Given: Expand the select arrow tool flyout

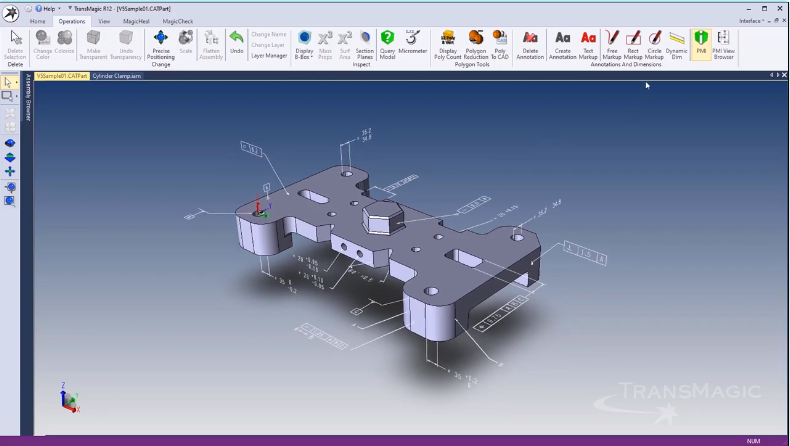Looking at the screenshot, I should 17,82.
